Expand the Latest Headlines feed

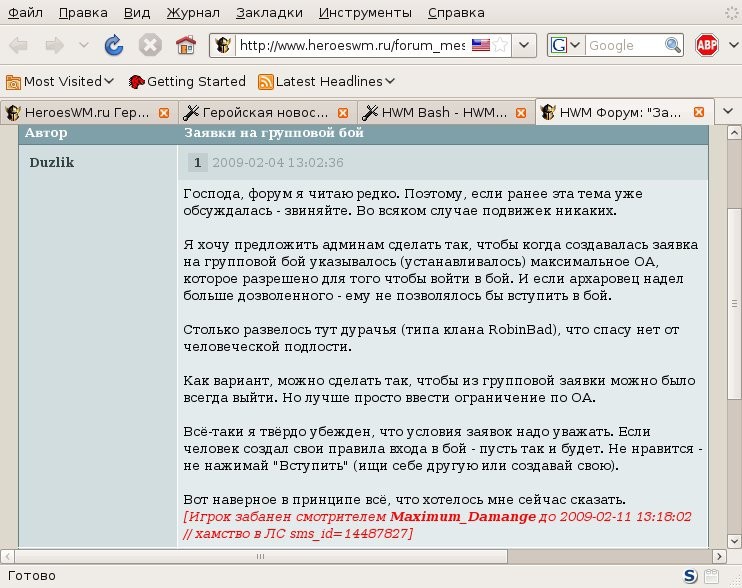pos(327,82)
